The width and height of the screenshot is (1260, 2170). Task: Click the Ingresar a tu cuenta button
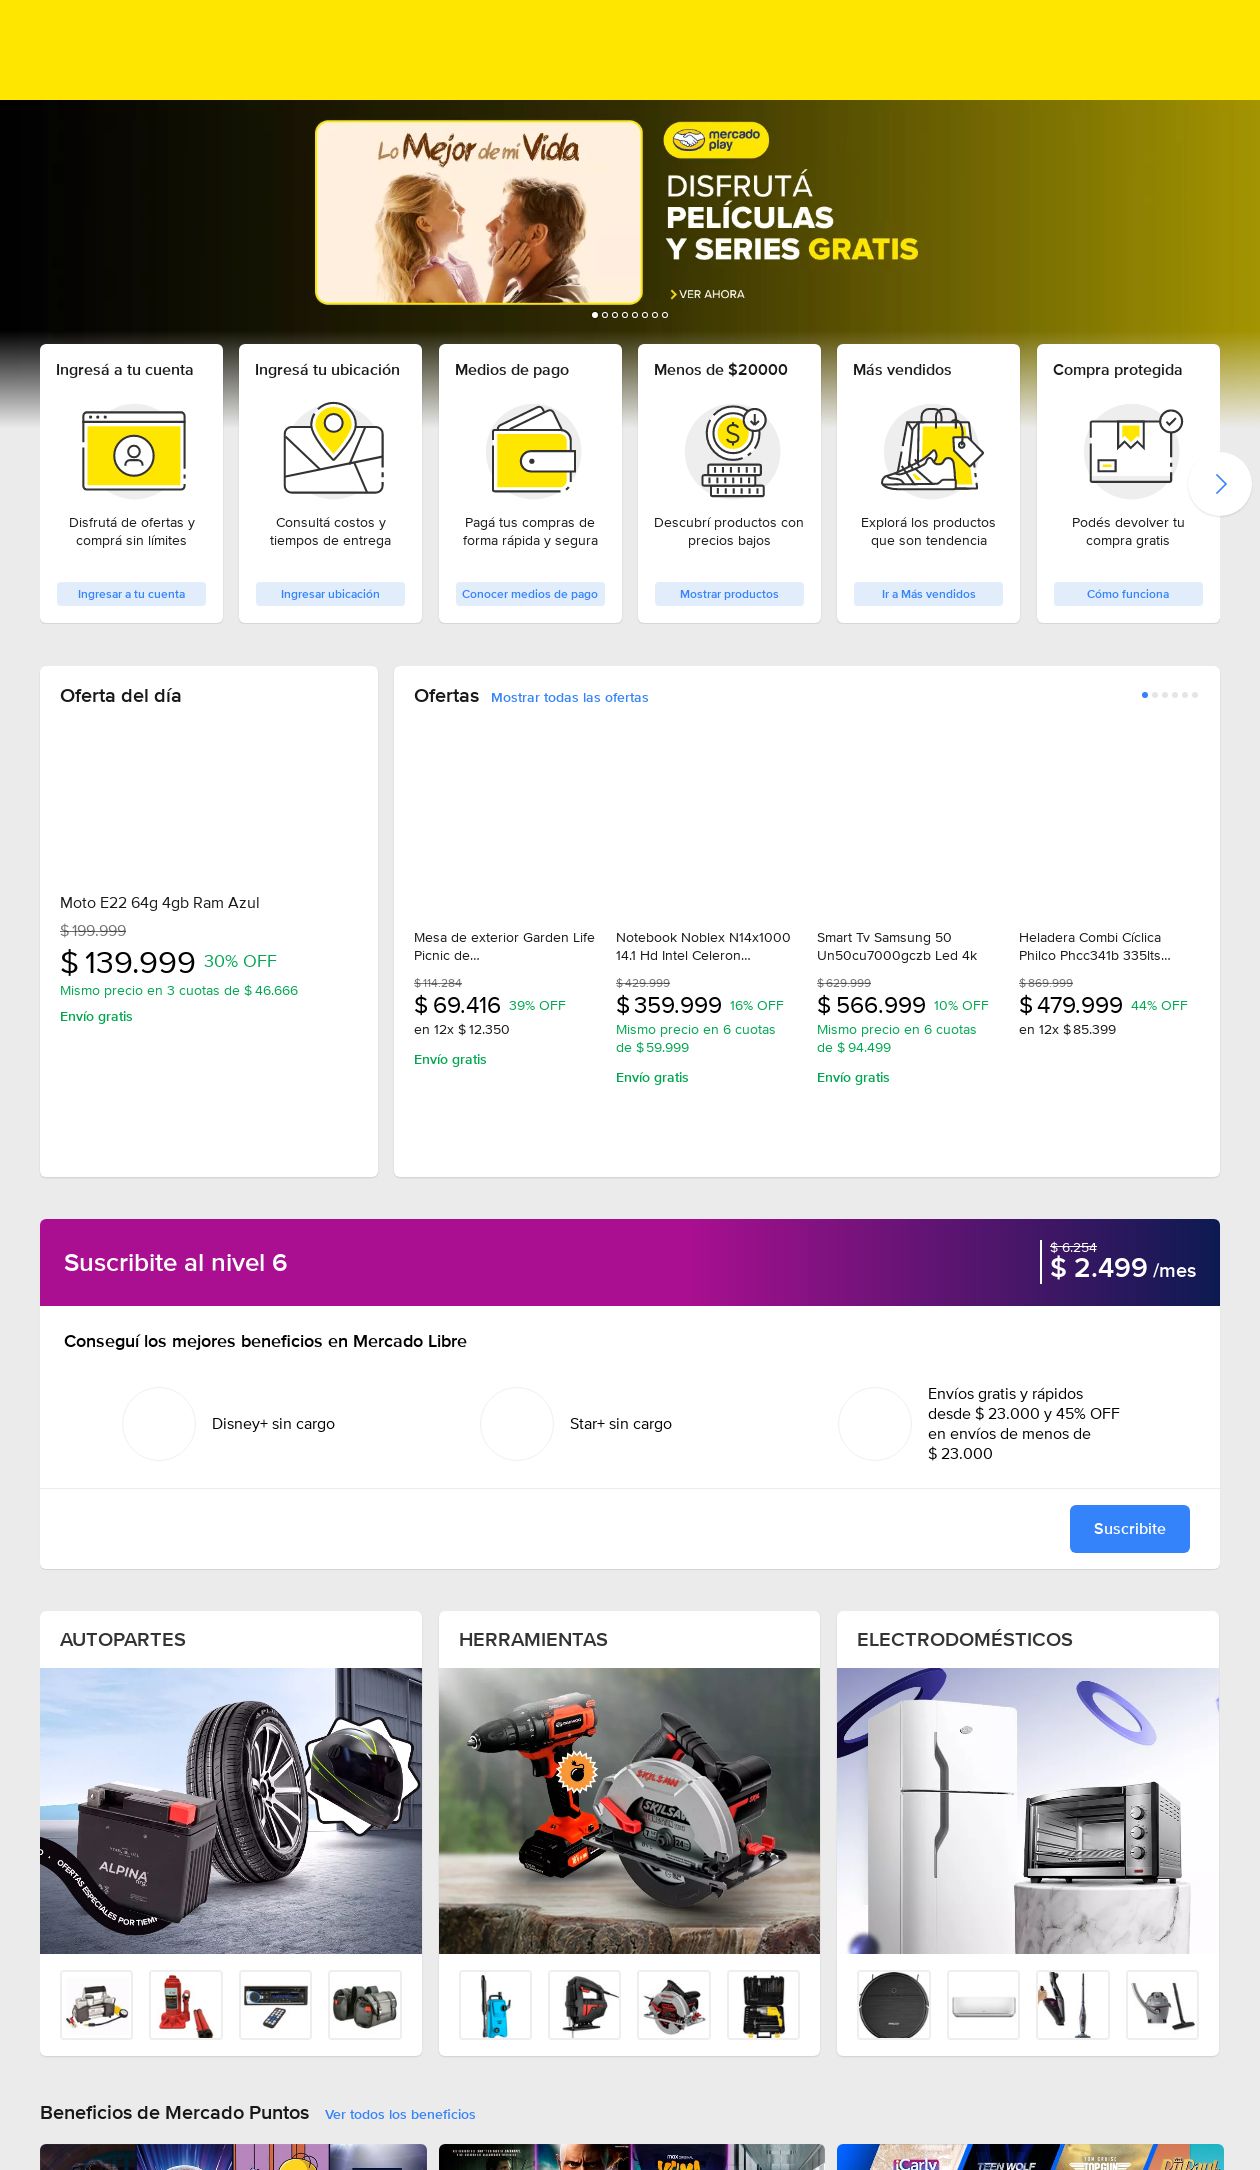[131, 594]
